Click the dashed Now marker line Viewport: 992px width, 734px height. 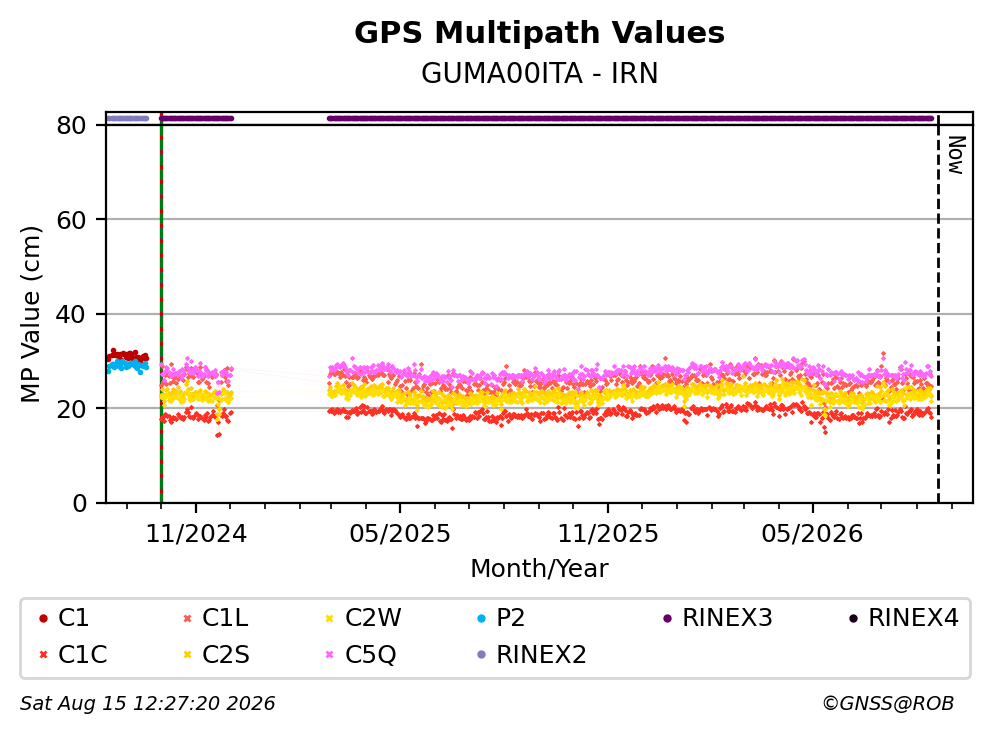938,310
